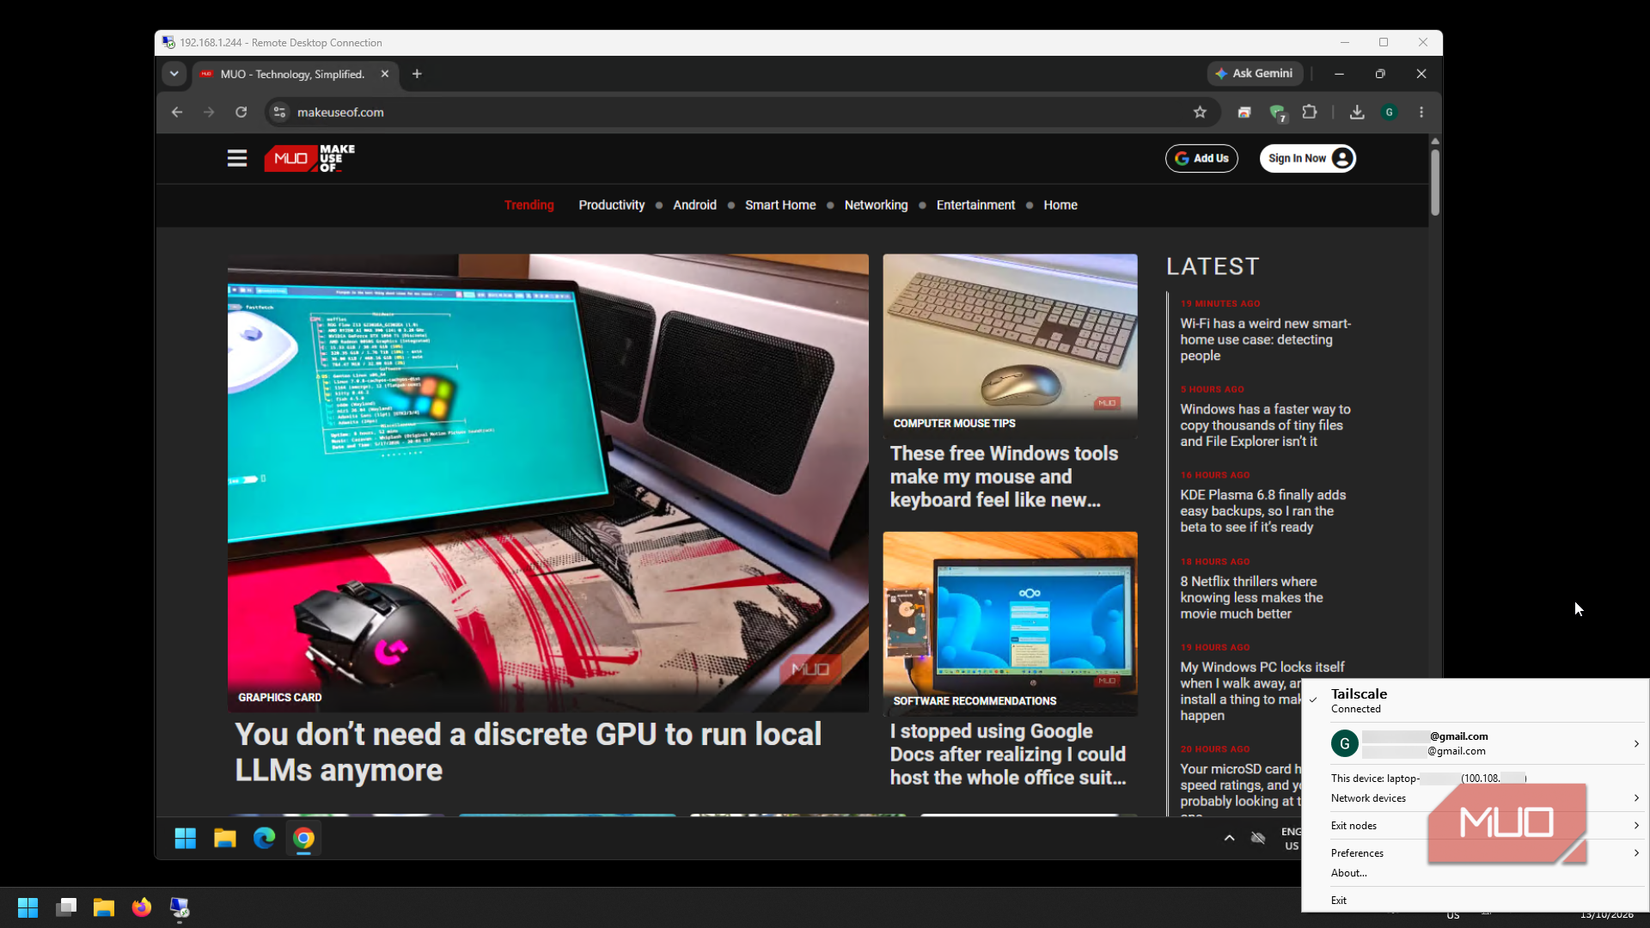This screenshot has height=928, width=1650.
Task: Bookmark this page with the star icon
Action: point(1200,112)
